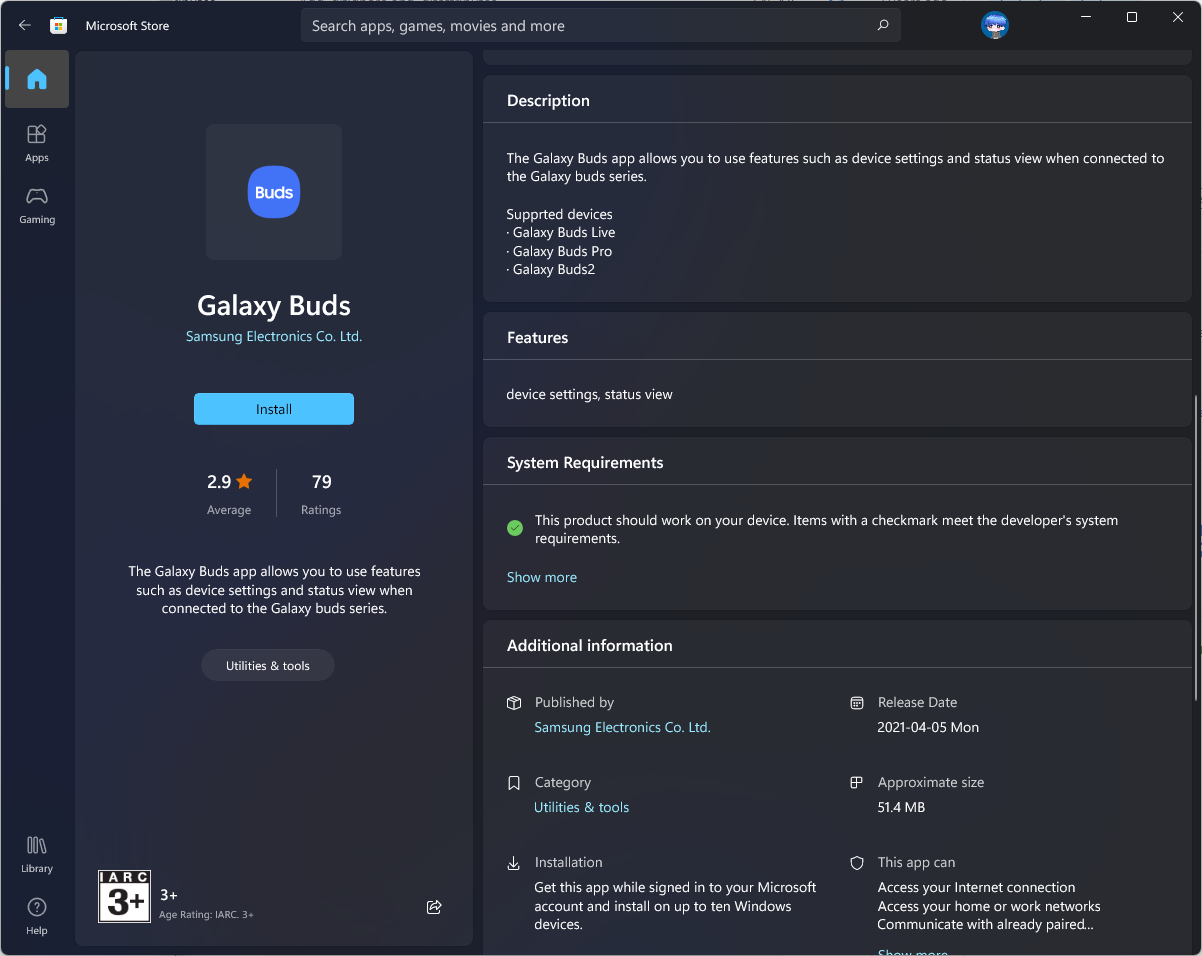The width and height of the screenshot is (1202, 956).
Task: Click the Category bookmark icon
Action: click(514, 783)
